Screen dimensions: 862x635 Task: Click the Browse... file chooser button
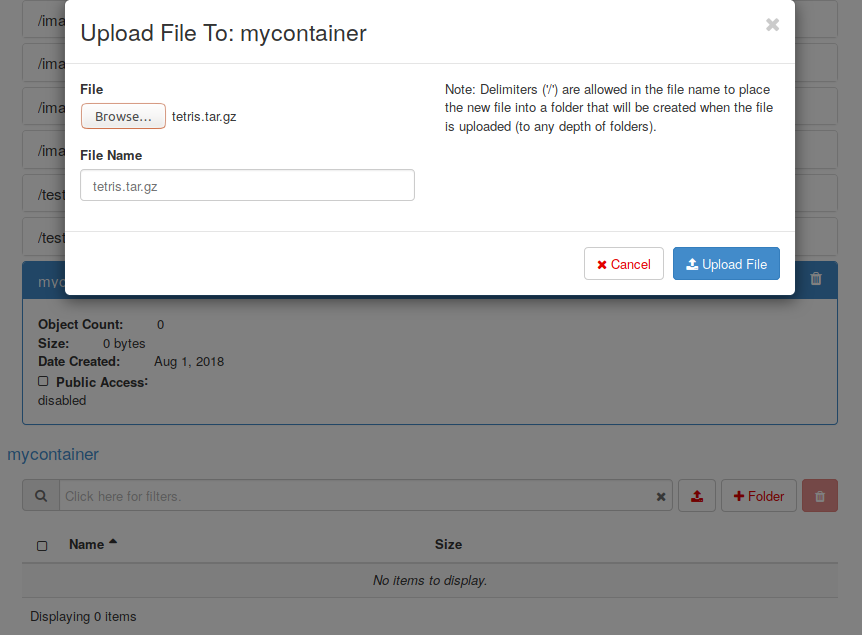123,117
